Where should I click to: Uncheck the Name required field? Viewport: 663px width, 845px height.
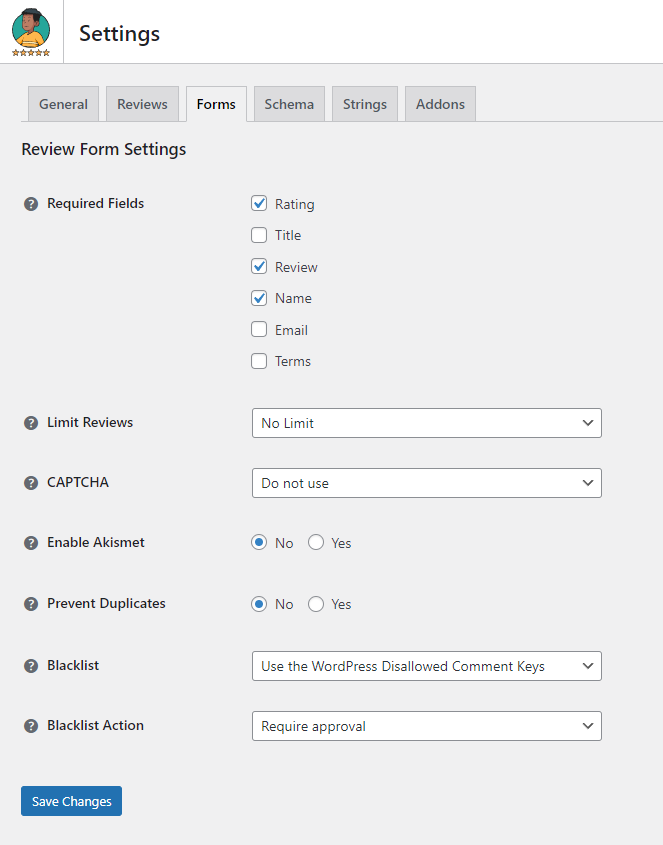(x=259, y=298)
